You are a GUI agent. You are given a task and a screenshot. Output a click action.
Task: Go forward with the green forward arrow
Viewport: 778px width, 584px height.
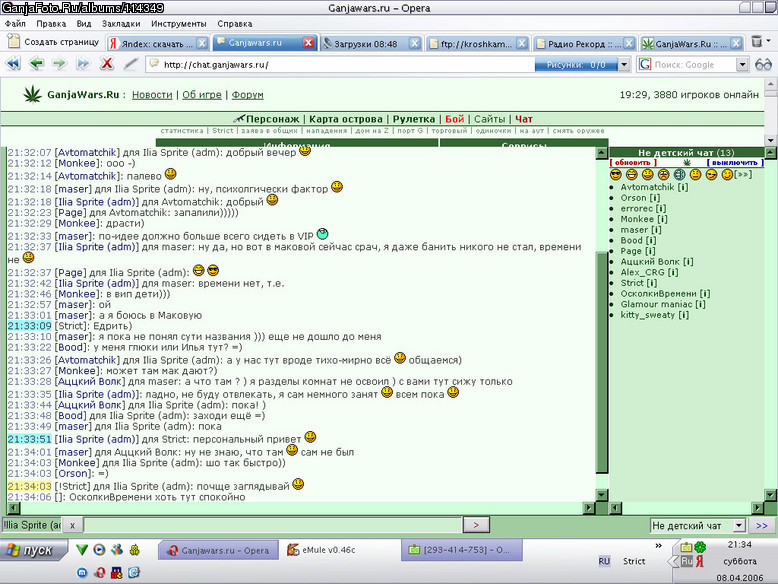tap(60, 64)
